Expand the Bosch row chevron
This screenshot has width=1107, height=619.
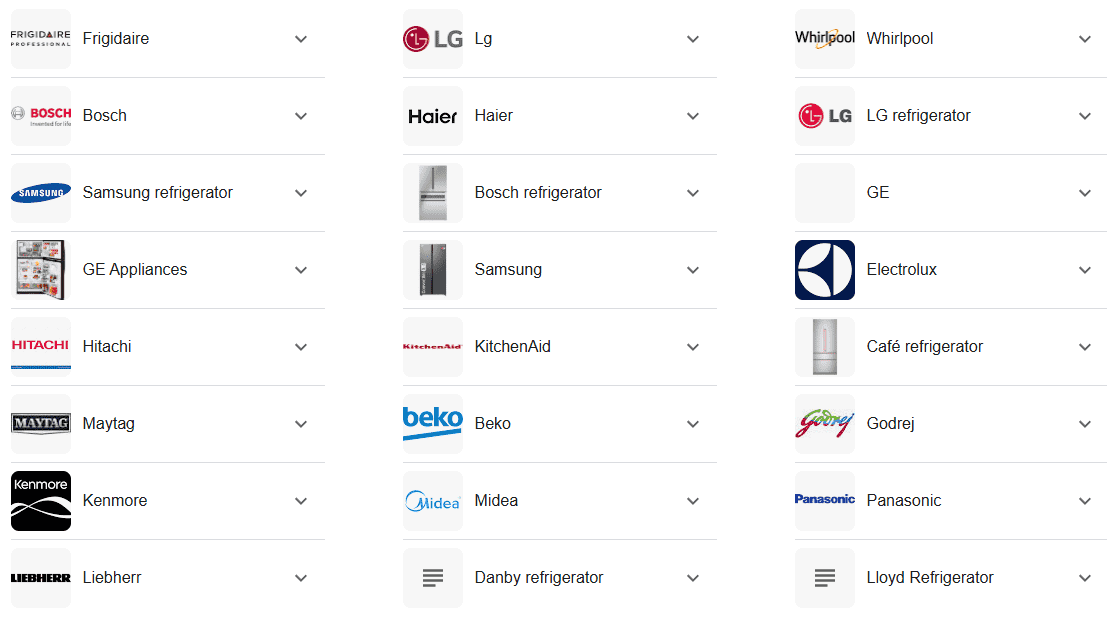[301, 116]
